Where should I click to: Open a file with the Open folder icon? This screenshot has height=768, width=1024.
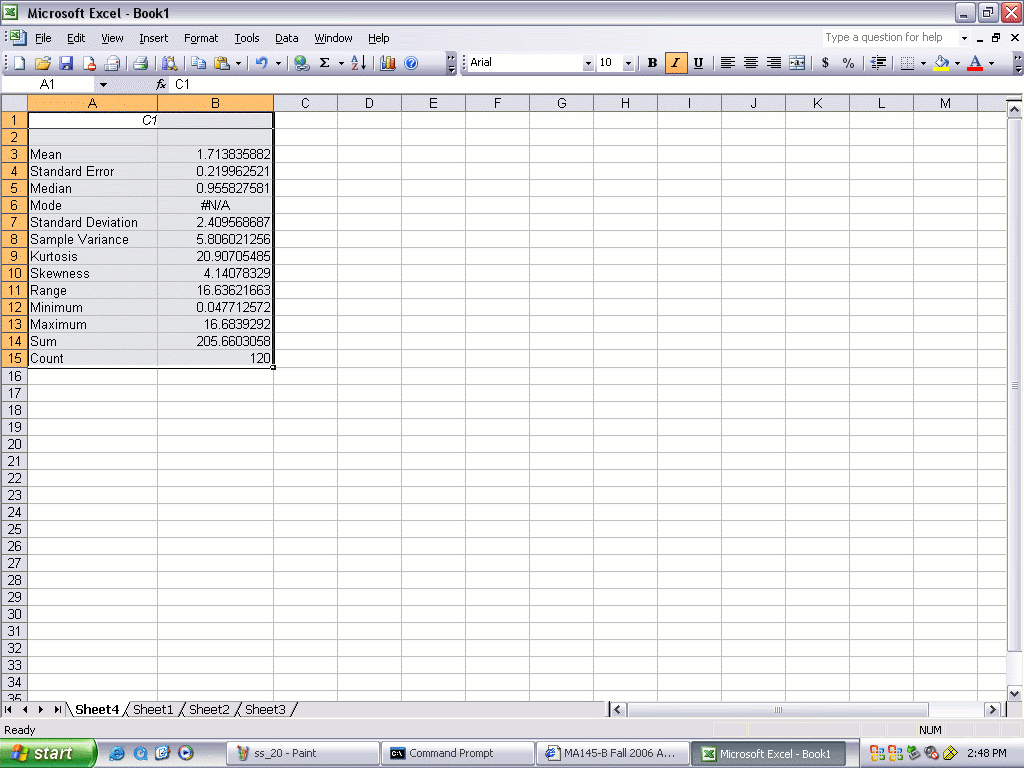coord(43,63)
